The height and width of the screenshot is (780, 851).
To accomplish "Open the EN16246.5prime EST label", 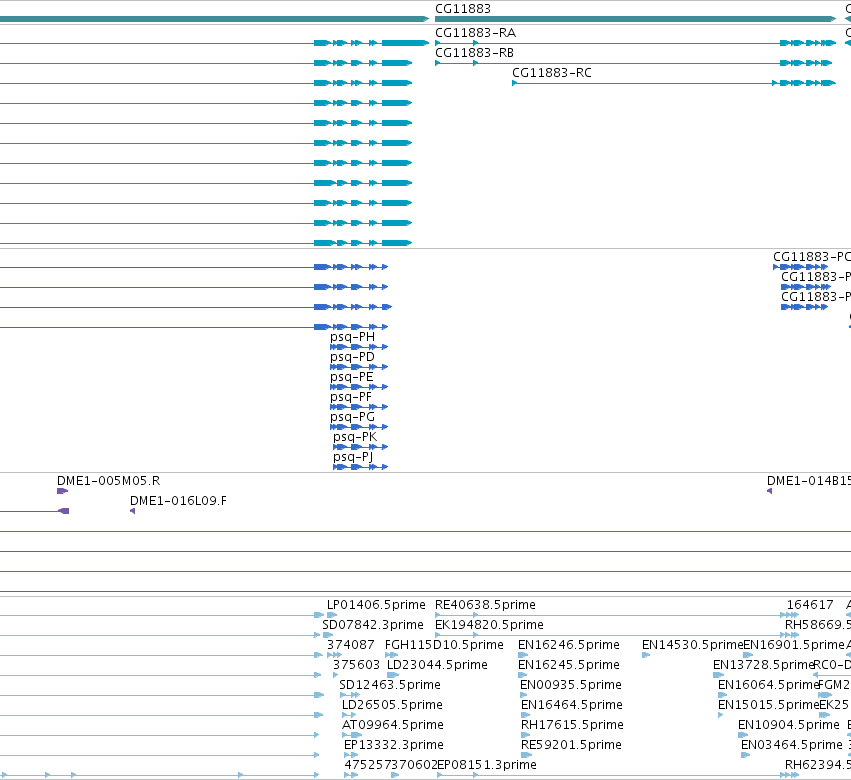I will (x=569, y=645).
